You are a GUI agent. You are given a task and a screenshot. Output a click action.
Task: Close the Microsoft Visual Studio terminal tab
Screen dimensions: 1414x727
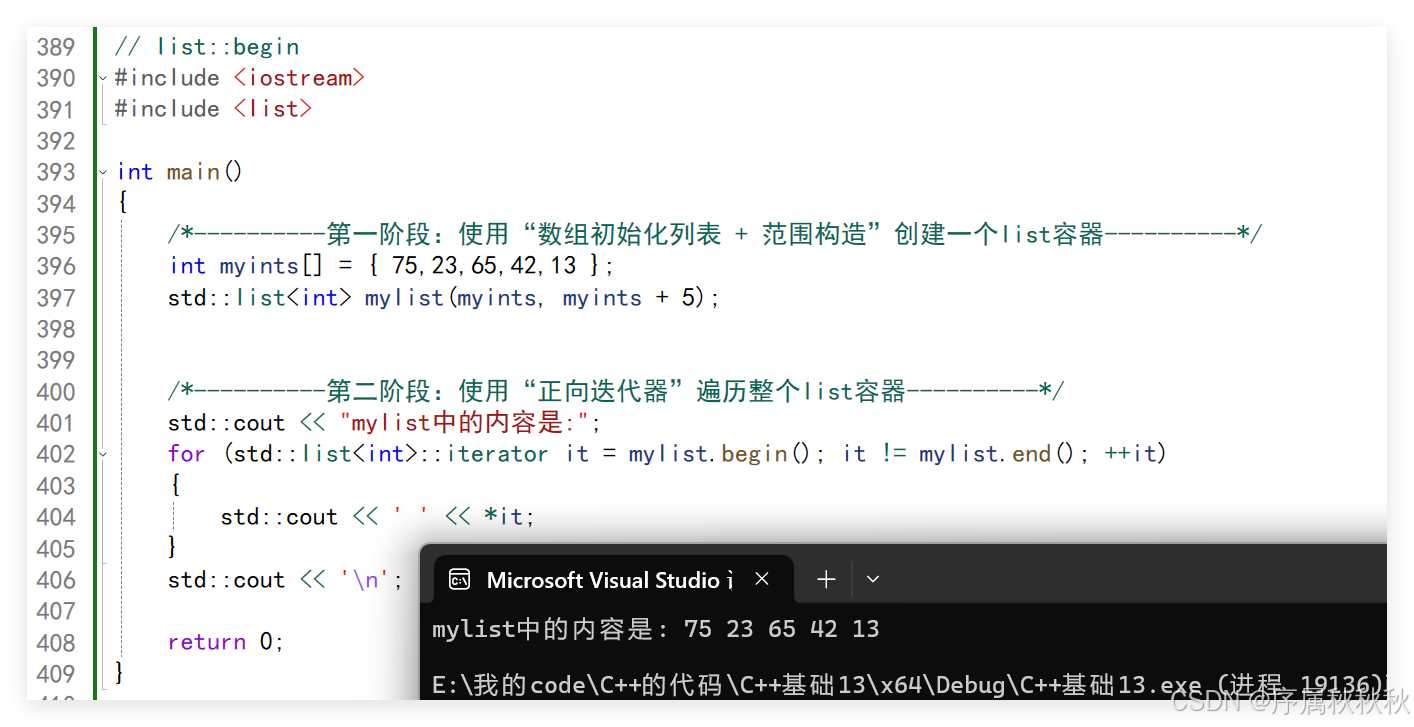click(762, 579)
